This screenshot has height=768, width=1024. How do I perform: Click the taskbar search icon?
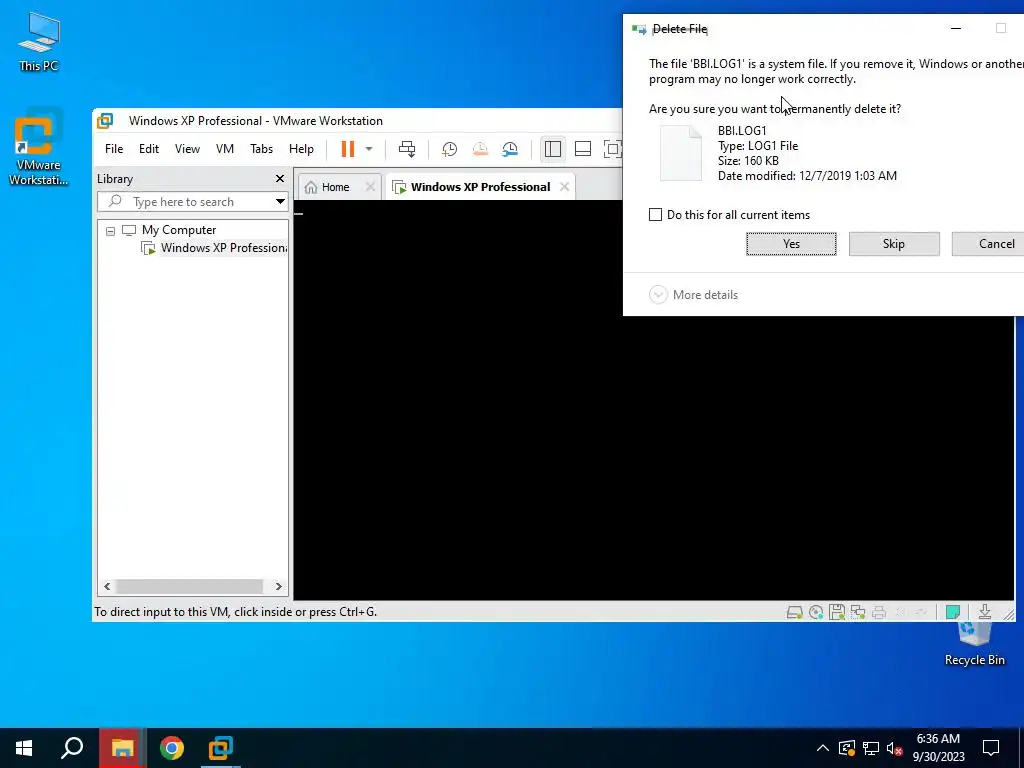coord(72,748)
